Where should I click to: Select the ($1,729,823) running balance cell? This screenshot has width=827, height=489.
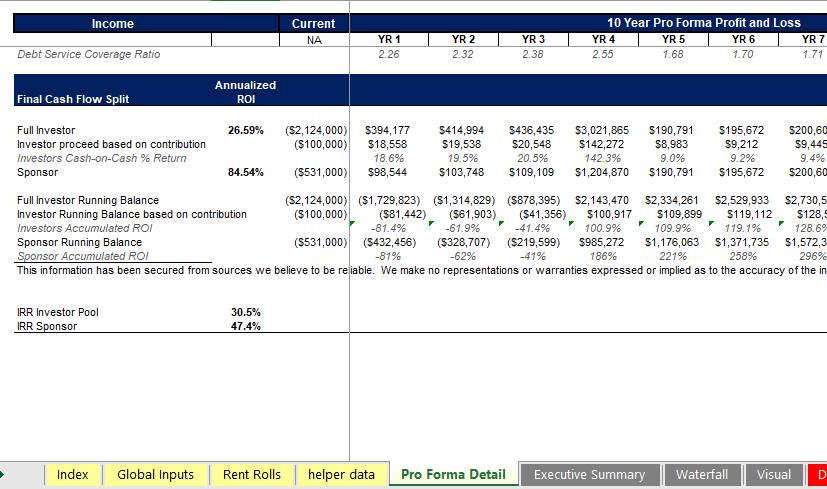pos(389,200)
